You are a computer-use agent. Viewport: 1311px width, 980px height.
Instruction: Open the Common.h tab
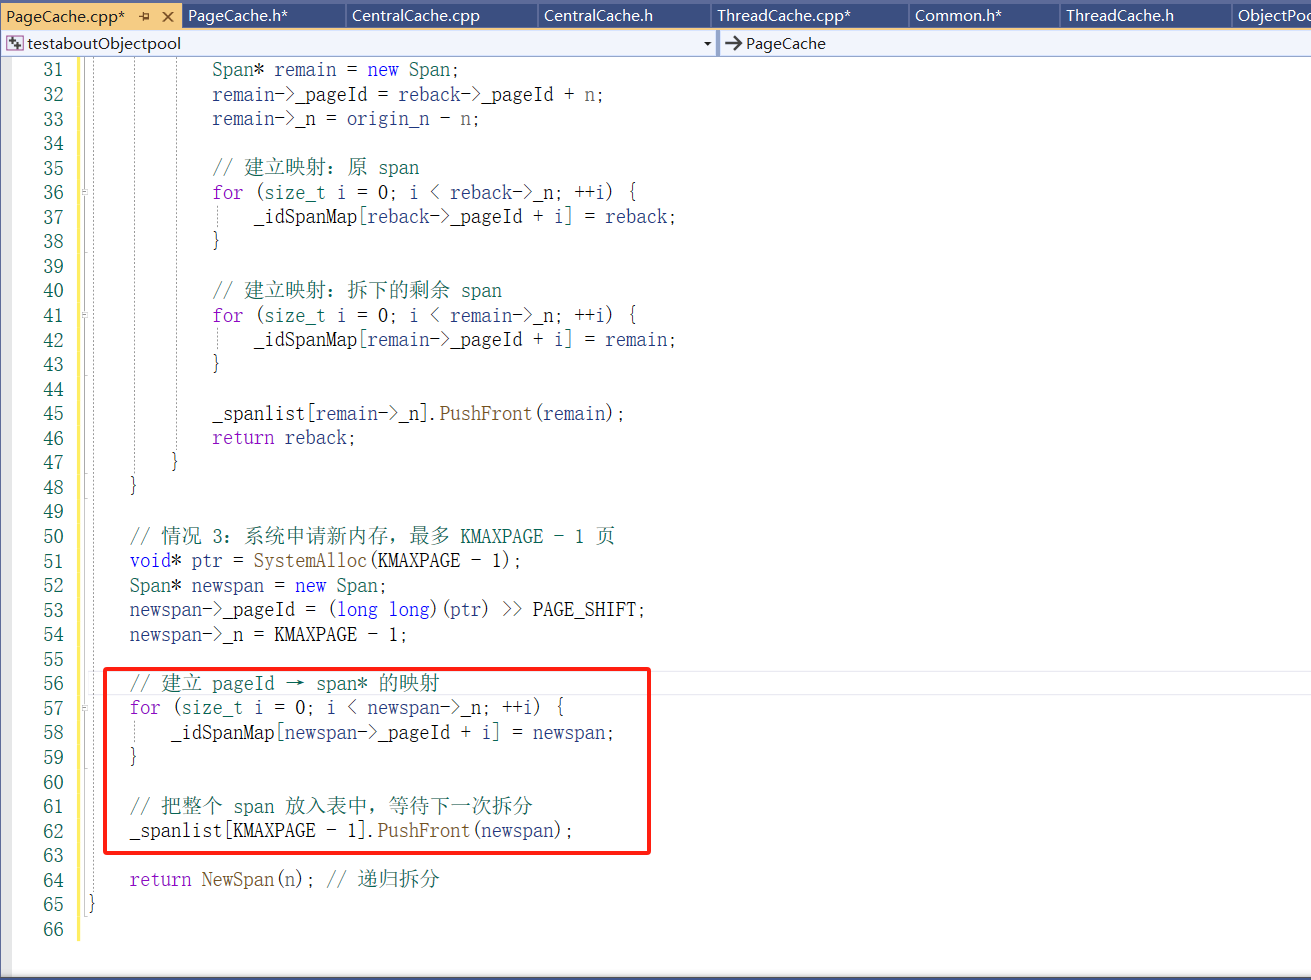pos(958,15)
